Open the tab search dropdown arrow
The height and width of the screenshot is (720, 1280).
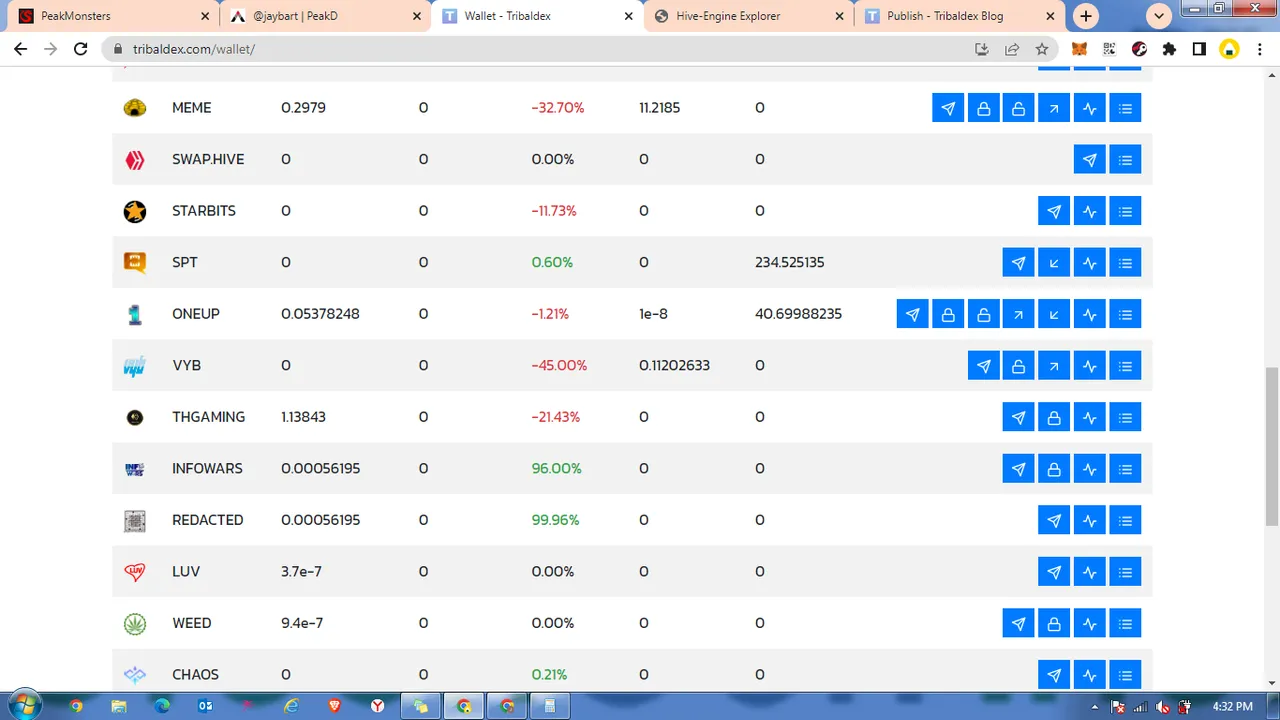(x=1159, y=16)
